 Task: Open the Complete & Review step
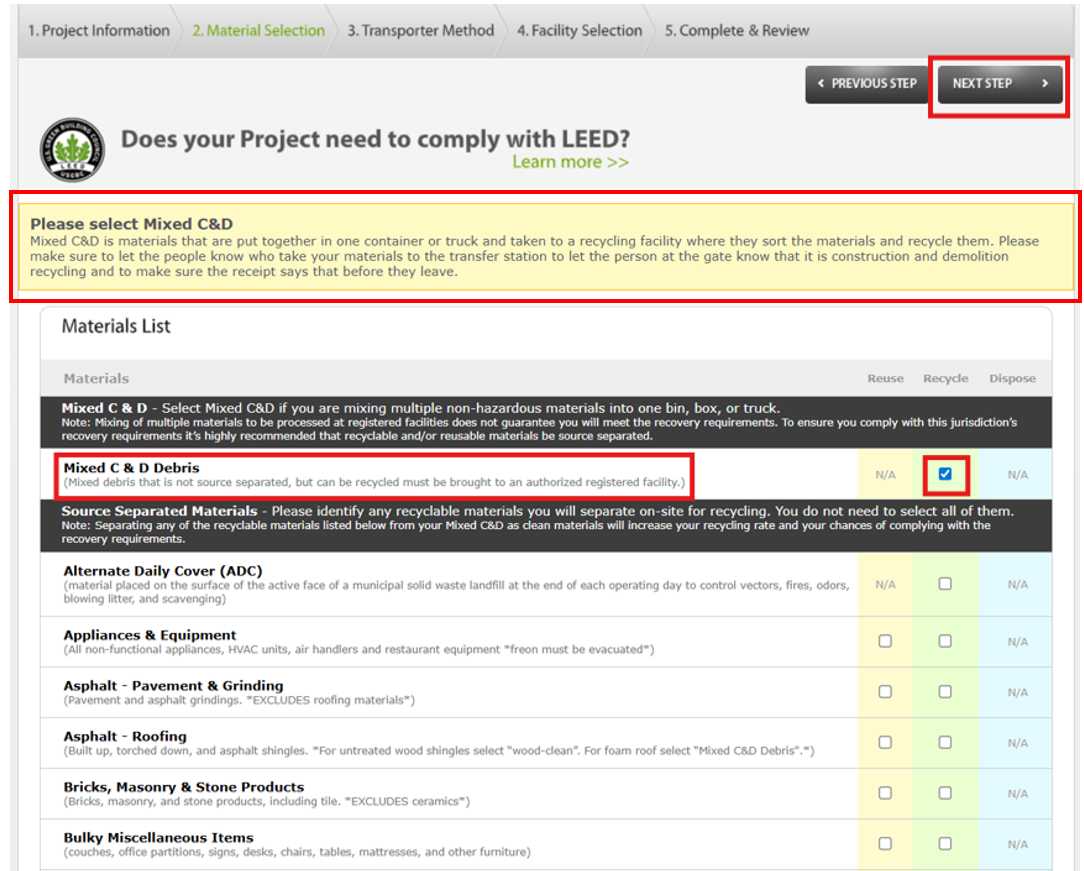coord(736,30)
